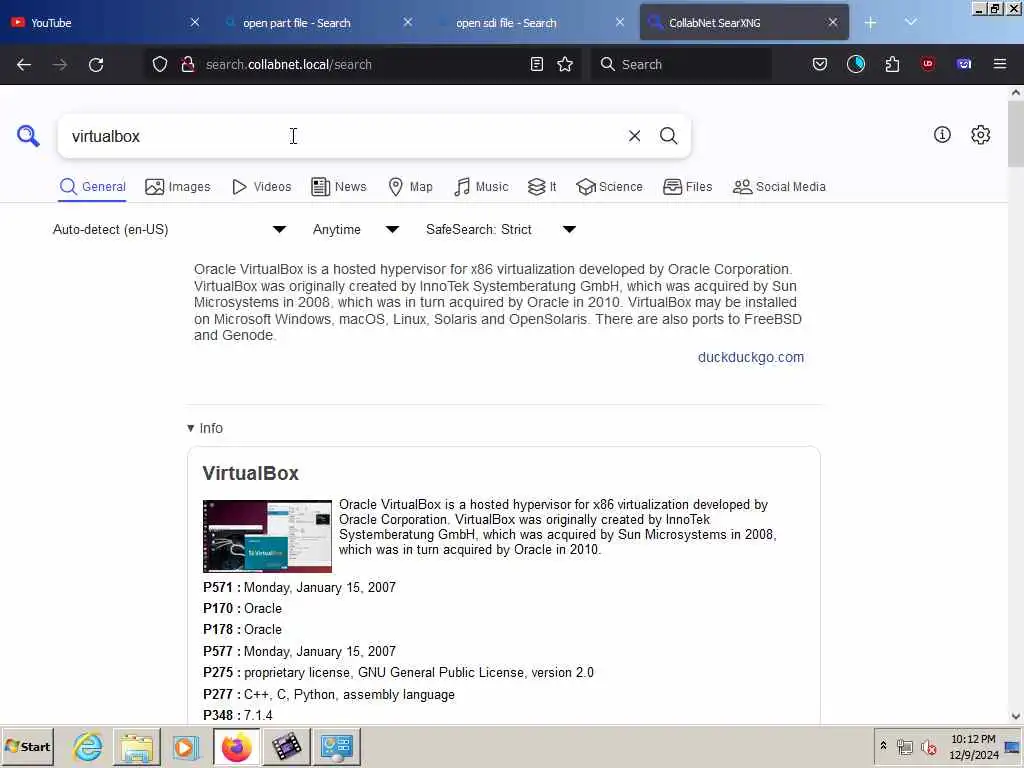This screenshot has height=768, width=1024.
Task: Open SearXNG preferences gear
Action: click(x=980, y=135)
